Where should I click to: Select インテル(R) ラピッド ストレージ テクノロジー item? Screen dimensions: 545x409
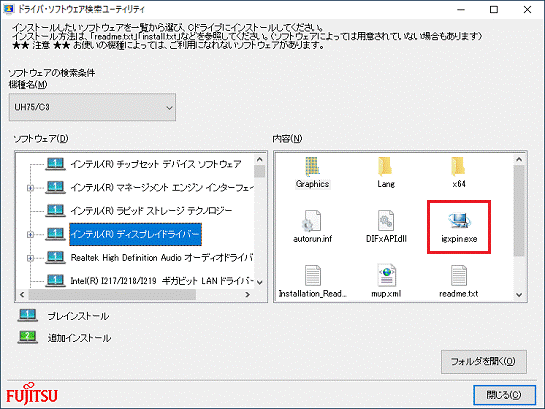(x=151, y=211)
